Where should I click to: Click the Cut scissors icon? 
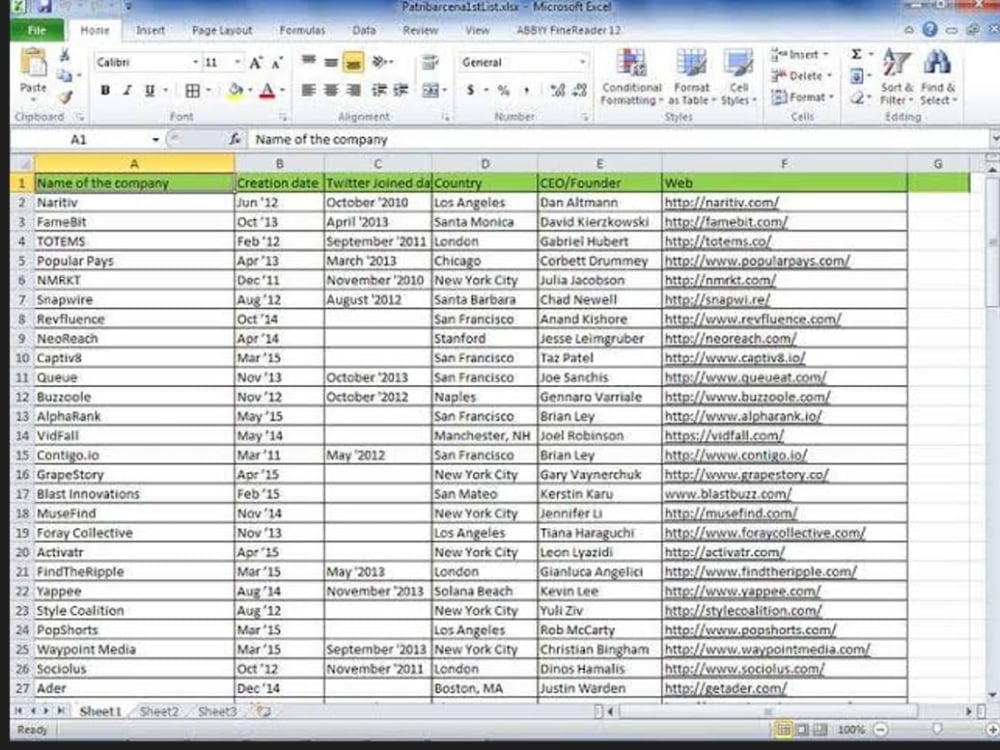click(65, 55)
